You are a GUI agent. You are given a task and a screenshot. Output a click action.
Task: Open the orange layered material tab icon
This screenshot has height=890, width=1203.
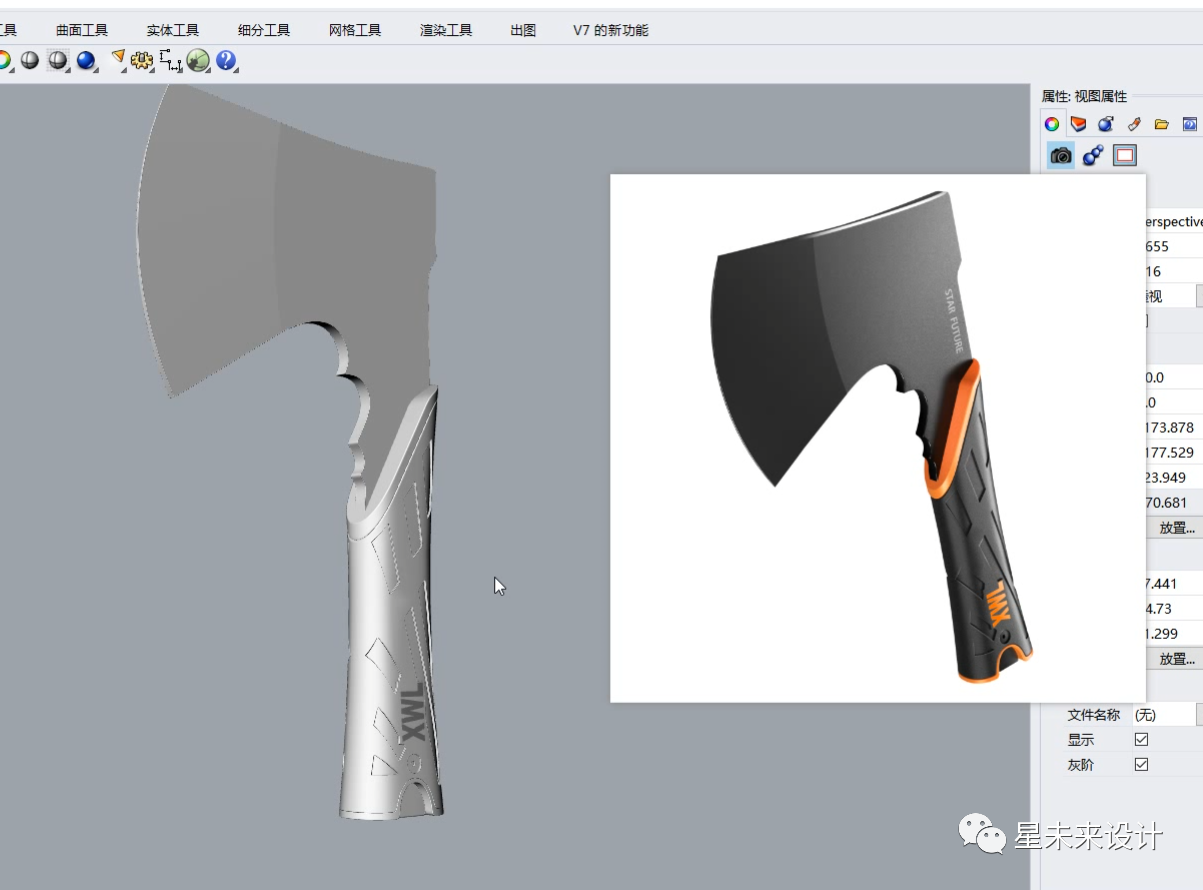tap(1079, 124)
